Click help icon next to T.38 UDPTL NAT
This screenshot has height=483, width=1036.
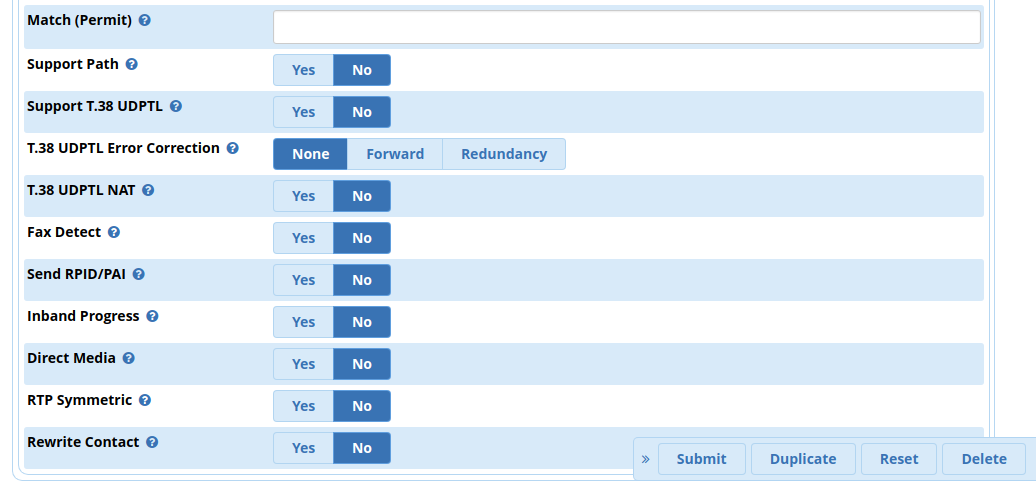click(x=148, y=190)
